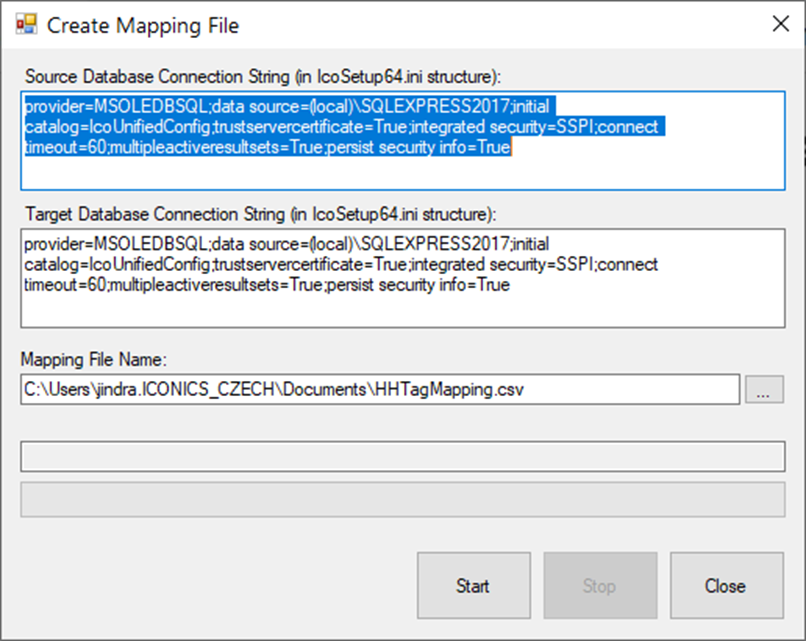The height and width of the screenshot is (641, 806).
Task: Click empty space below the highlighted source text
Action: [402, 173]
